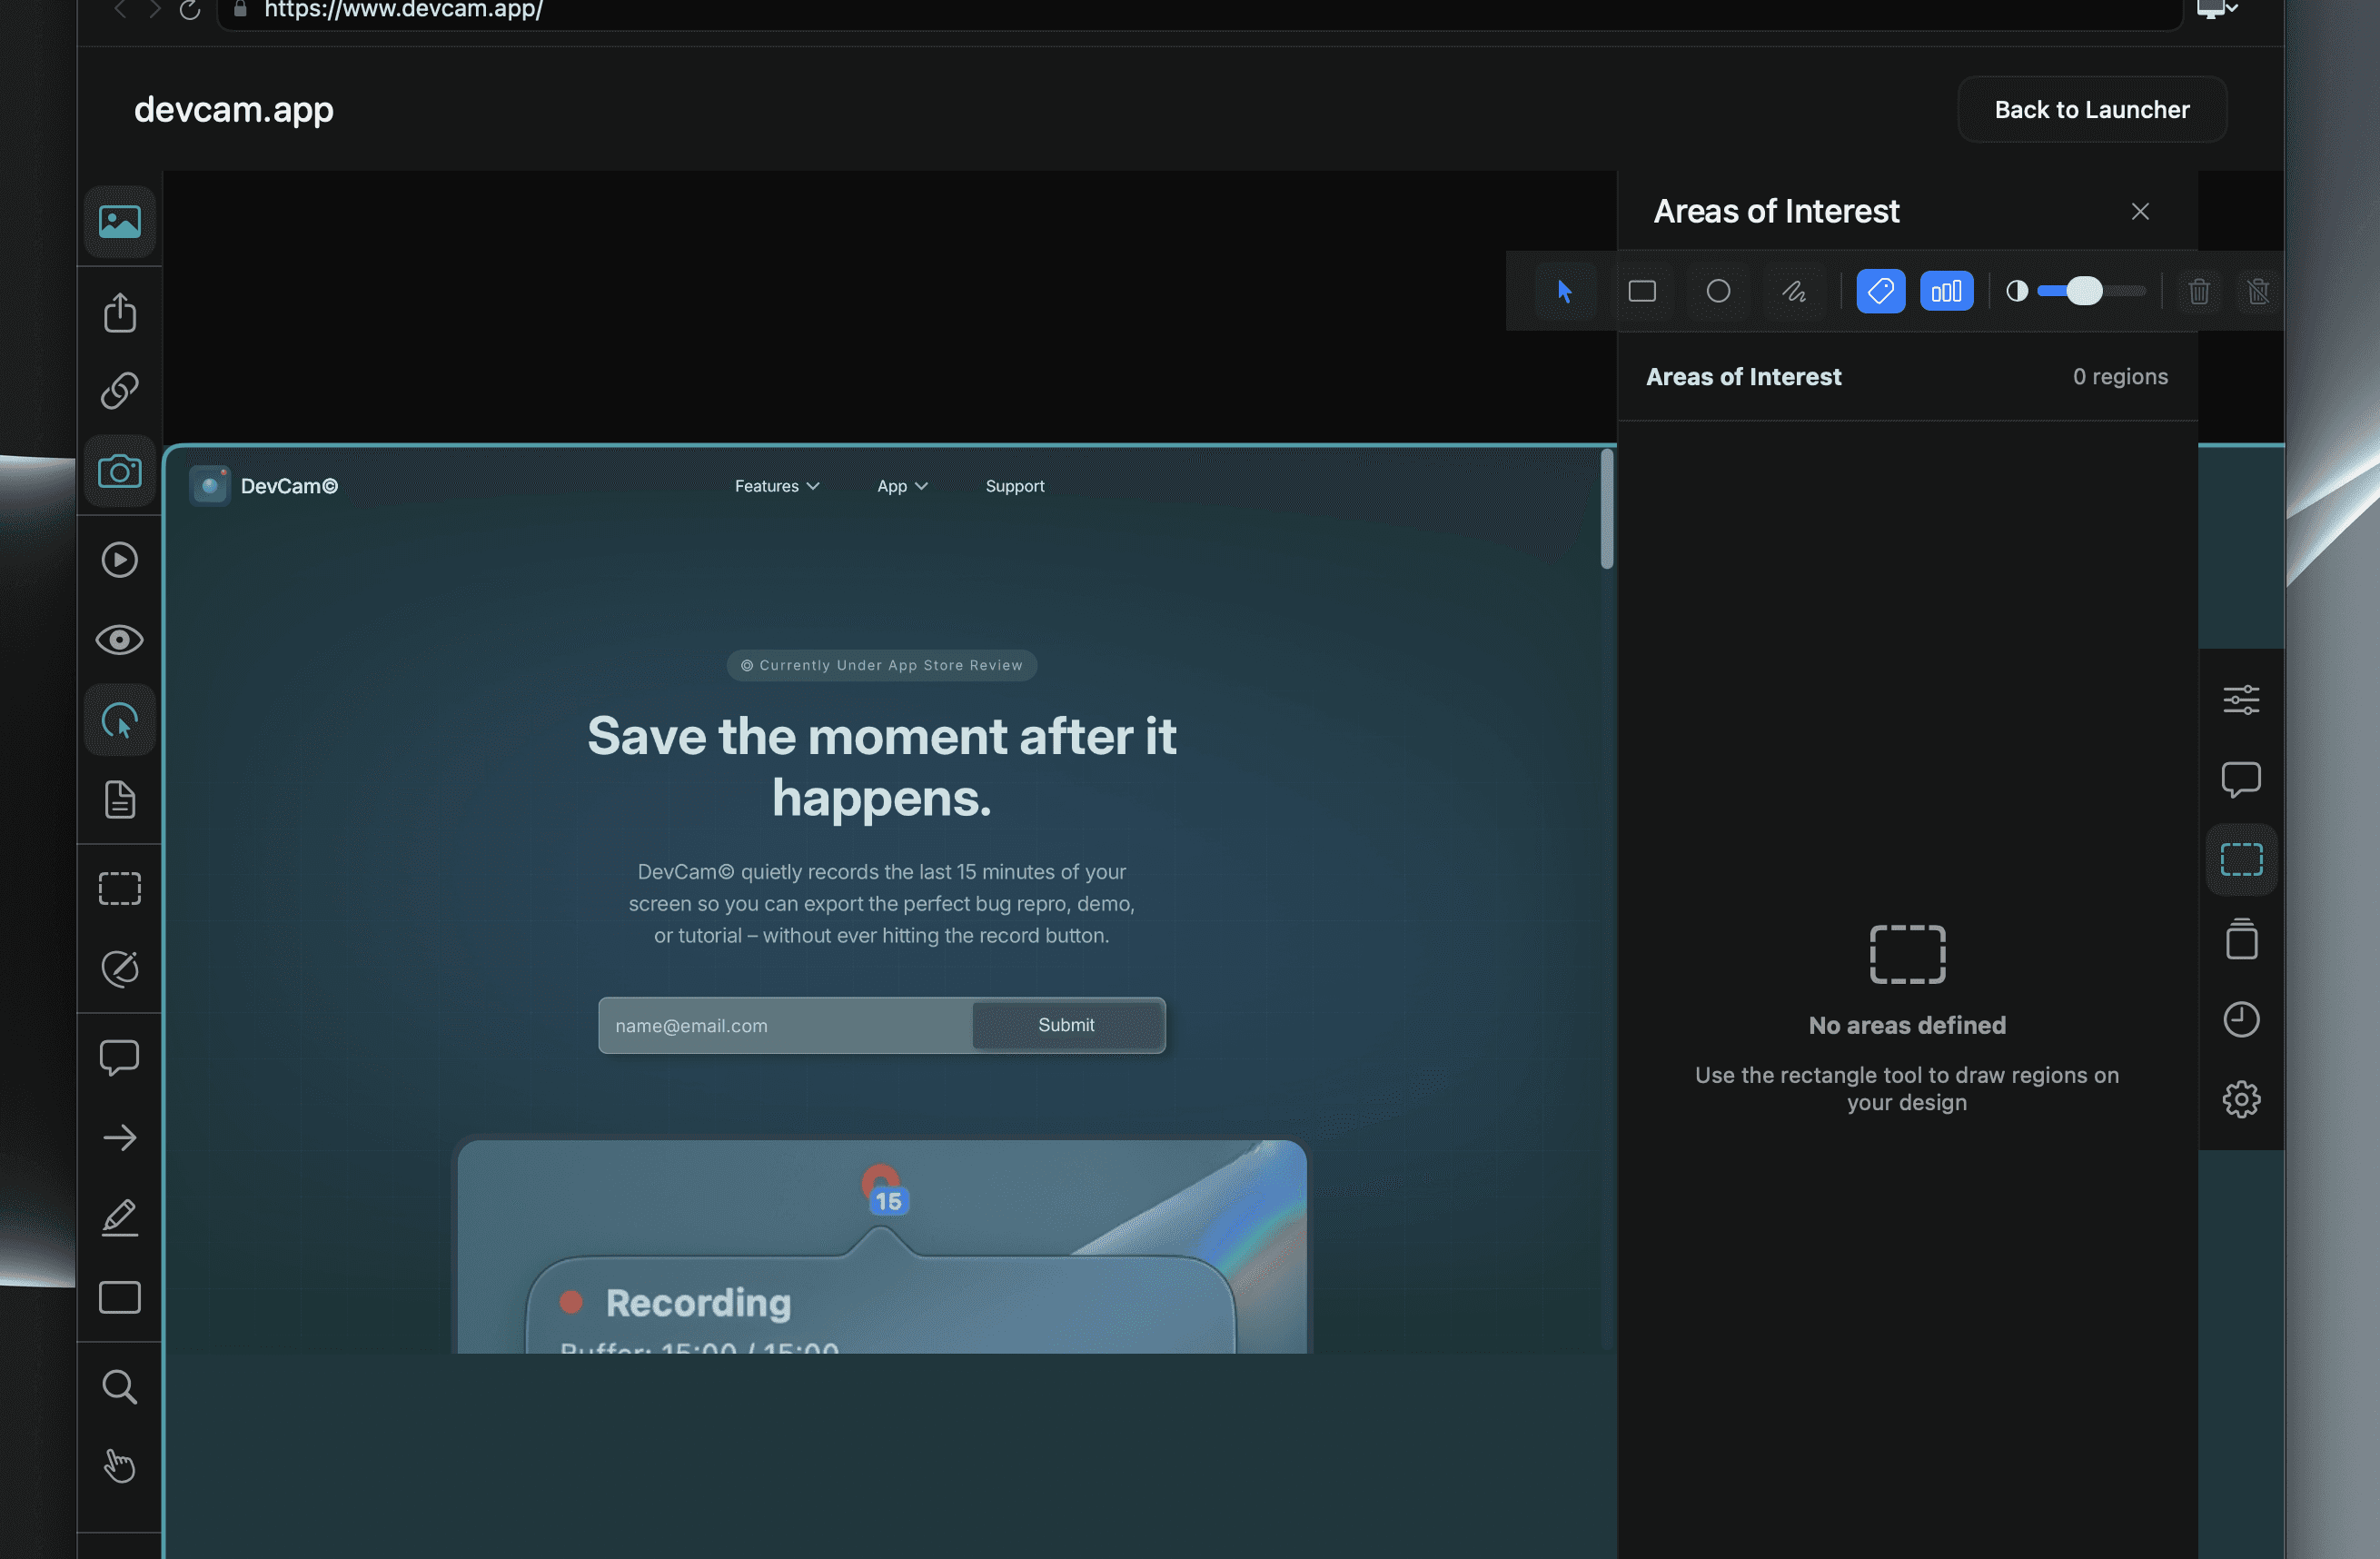This screenshot has width=2380, height=1559.
Task: Open the Support nav link
Action: (x=1014, y=486)
